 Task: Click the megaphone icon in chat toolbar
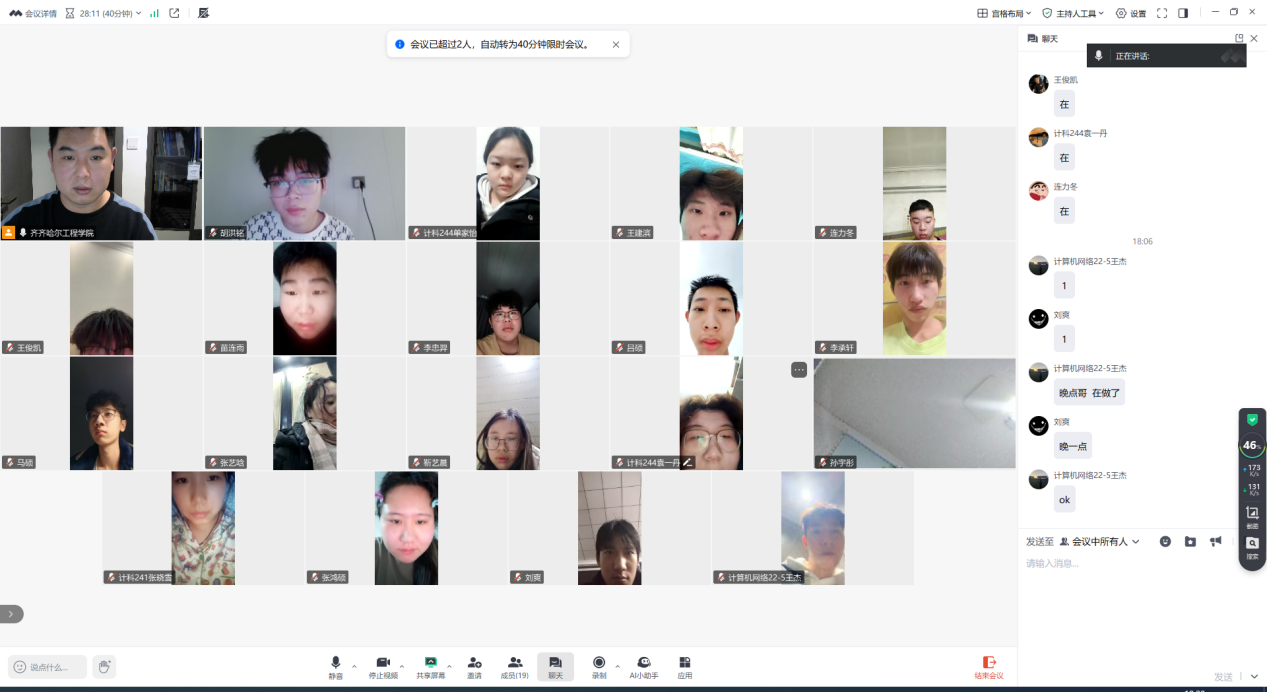[x=1215, y=541]
